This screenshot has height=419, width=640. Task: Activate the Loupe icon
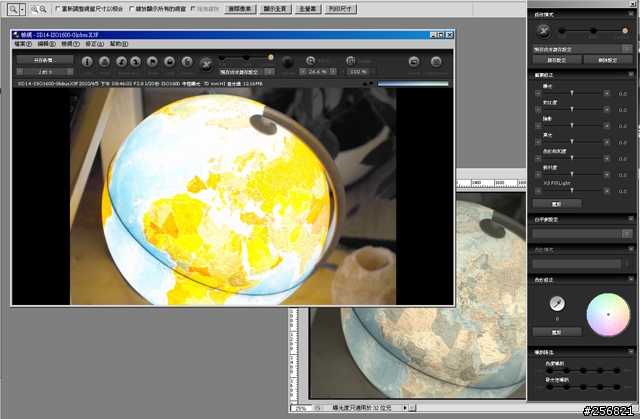[x=351, y=61]
